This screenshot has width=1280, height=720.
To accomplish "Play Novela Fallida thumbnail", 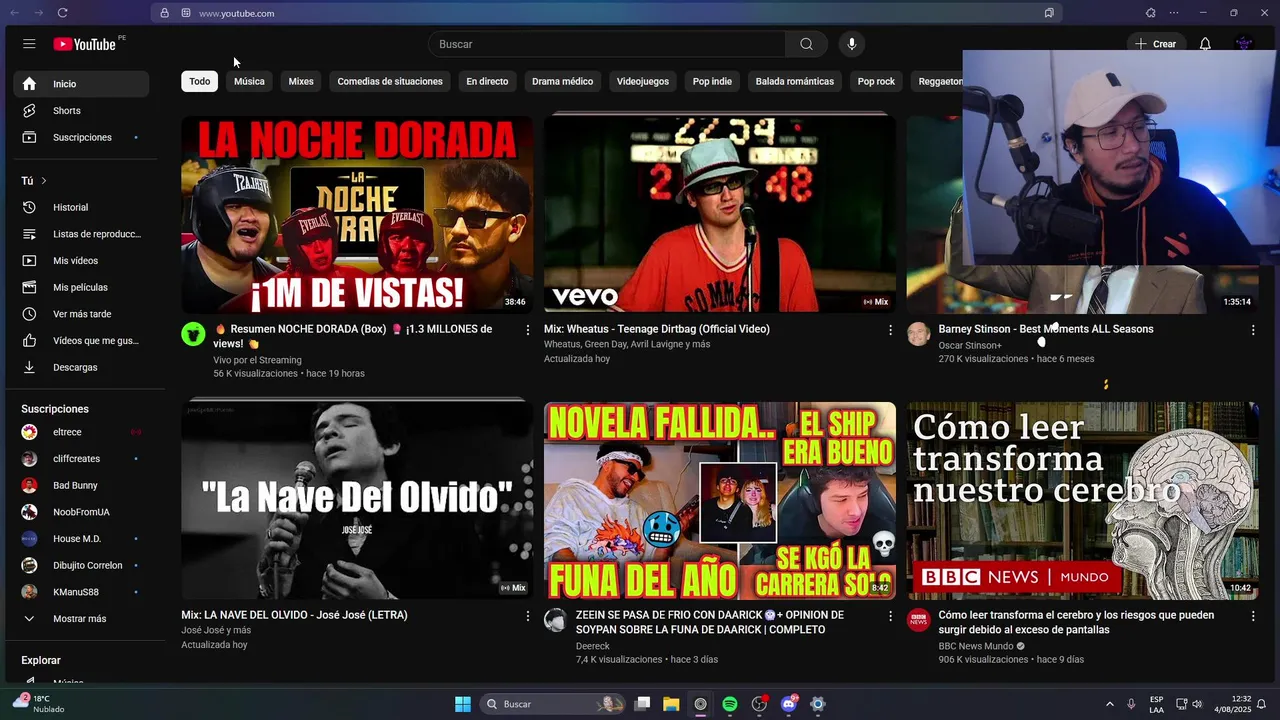I will [x=720, y=500].
